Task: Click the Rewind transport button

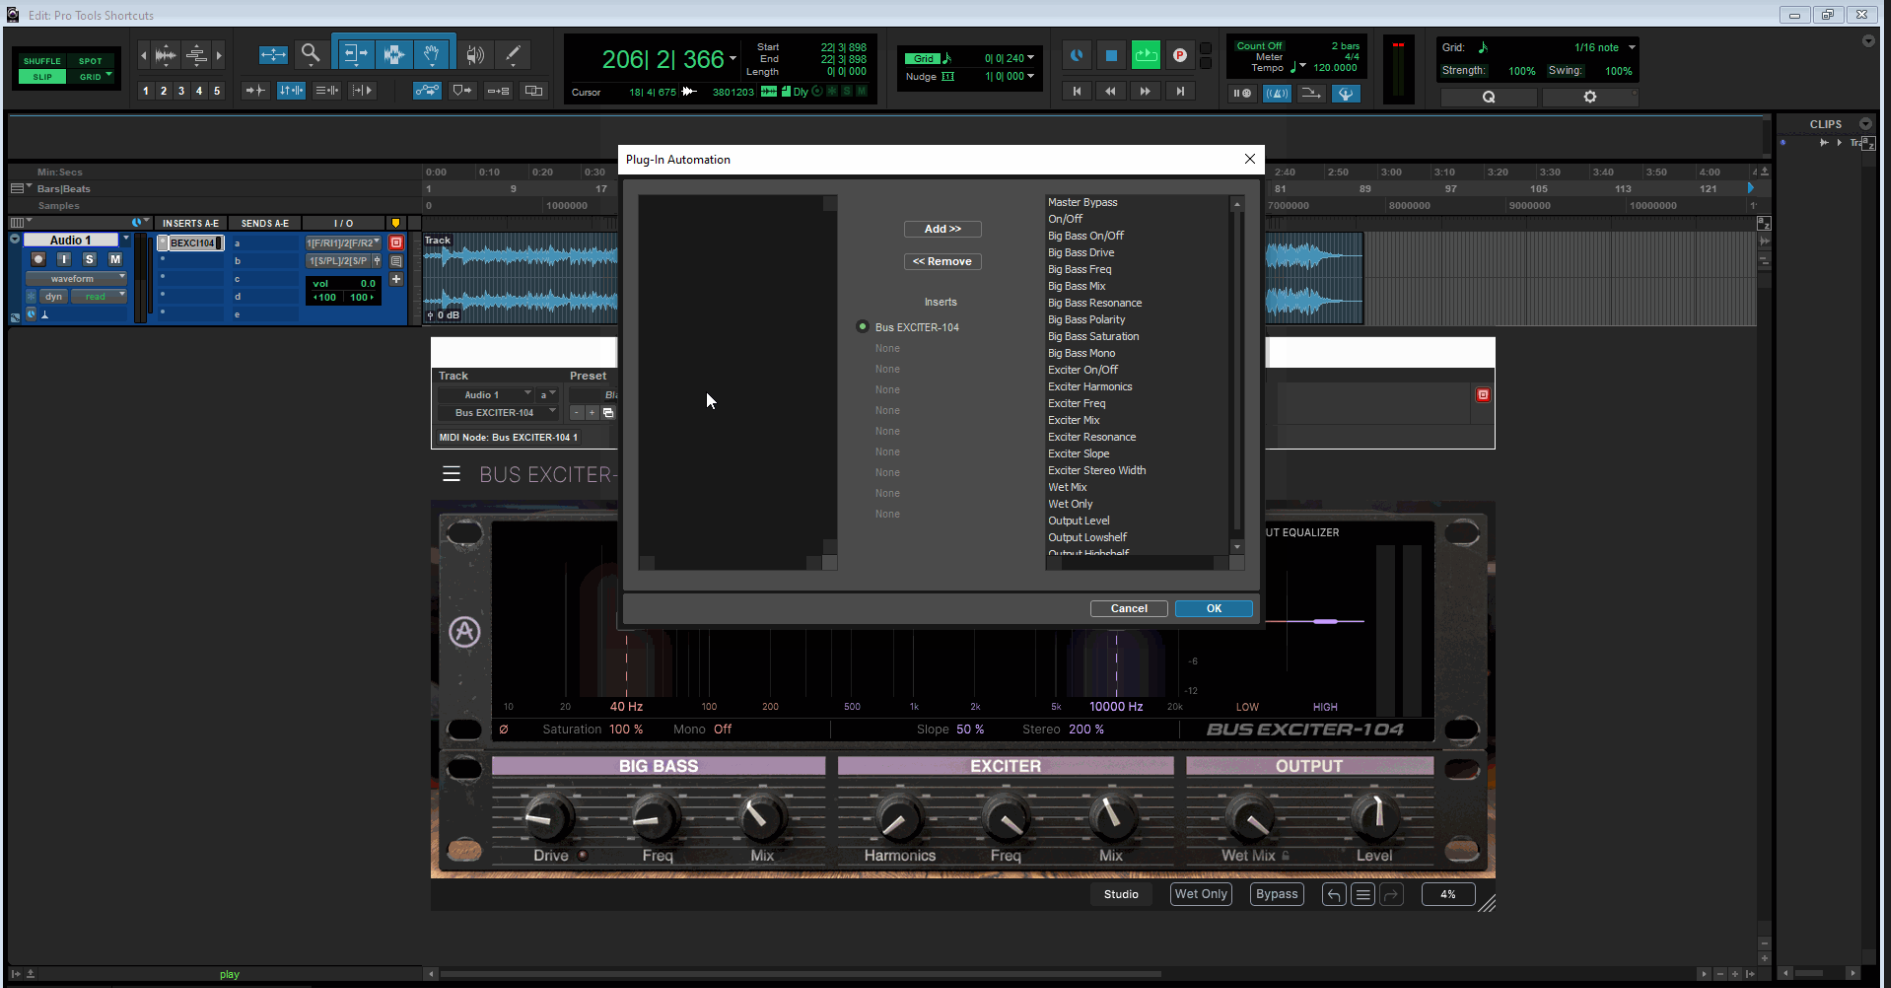Action: coord(1110,91)
